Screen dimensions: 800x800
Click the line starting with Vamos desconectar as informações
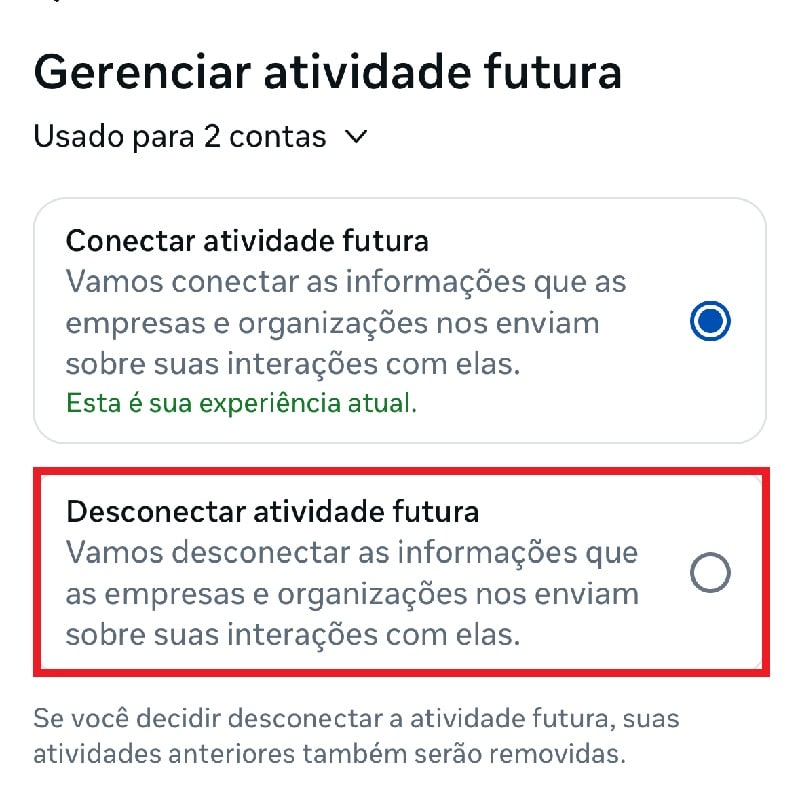(x=352, y=553)
